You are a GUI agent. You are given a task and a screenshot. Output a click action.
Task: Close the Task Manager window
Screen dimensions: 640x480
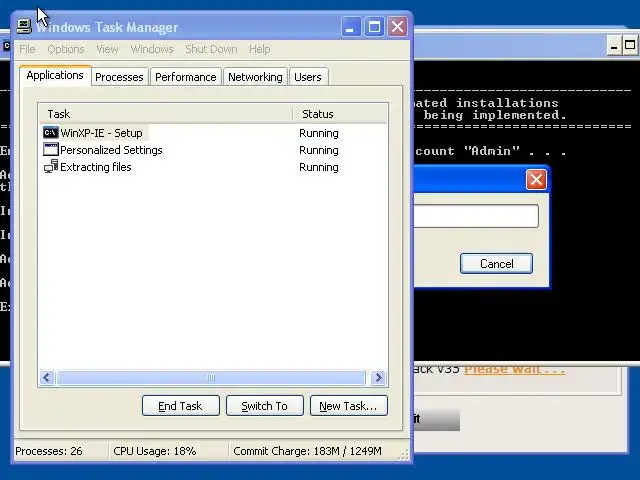point(397,27)
